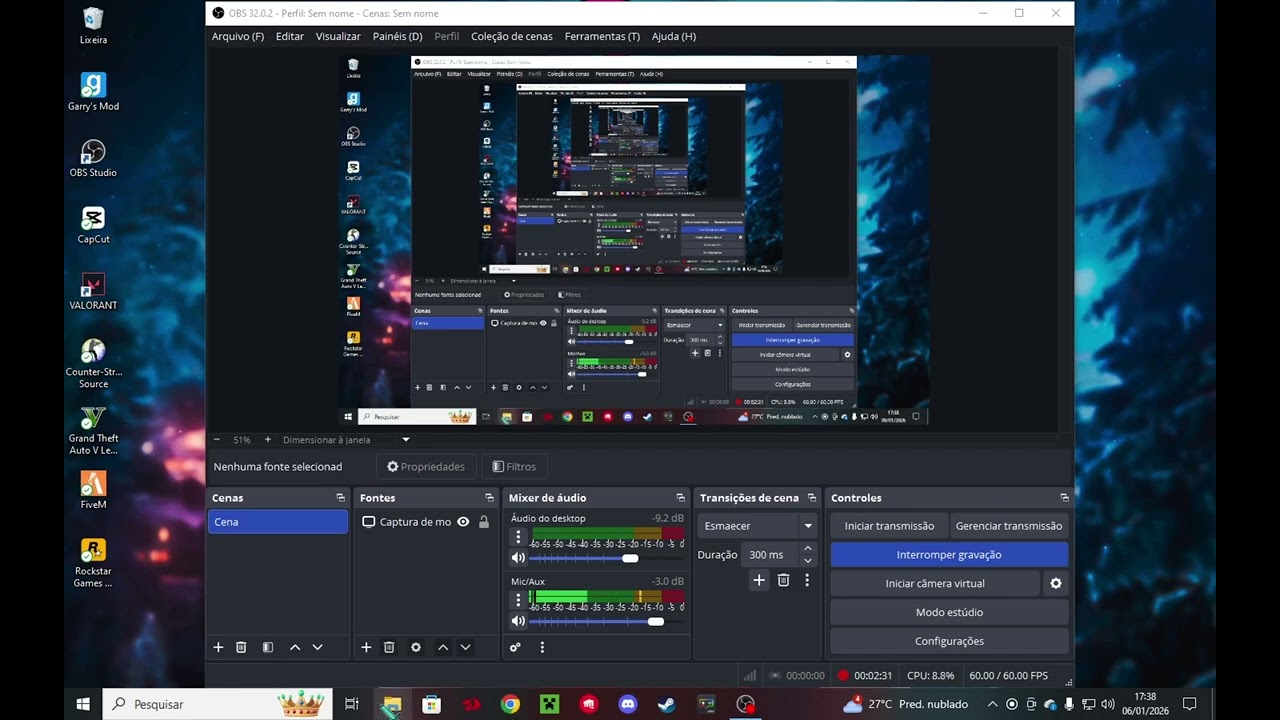This screenshot has width=1280, height=720.
Task: Select Captura de mo source row
Action: click(426, 522)
